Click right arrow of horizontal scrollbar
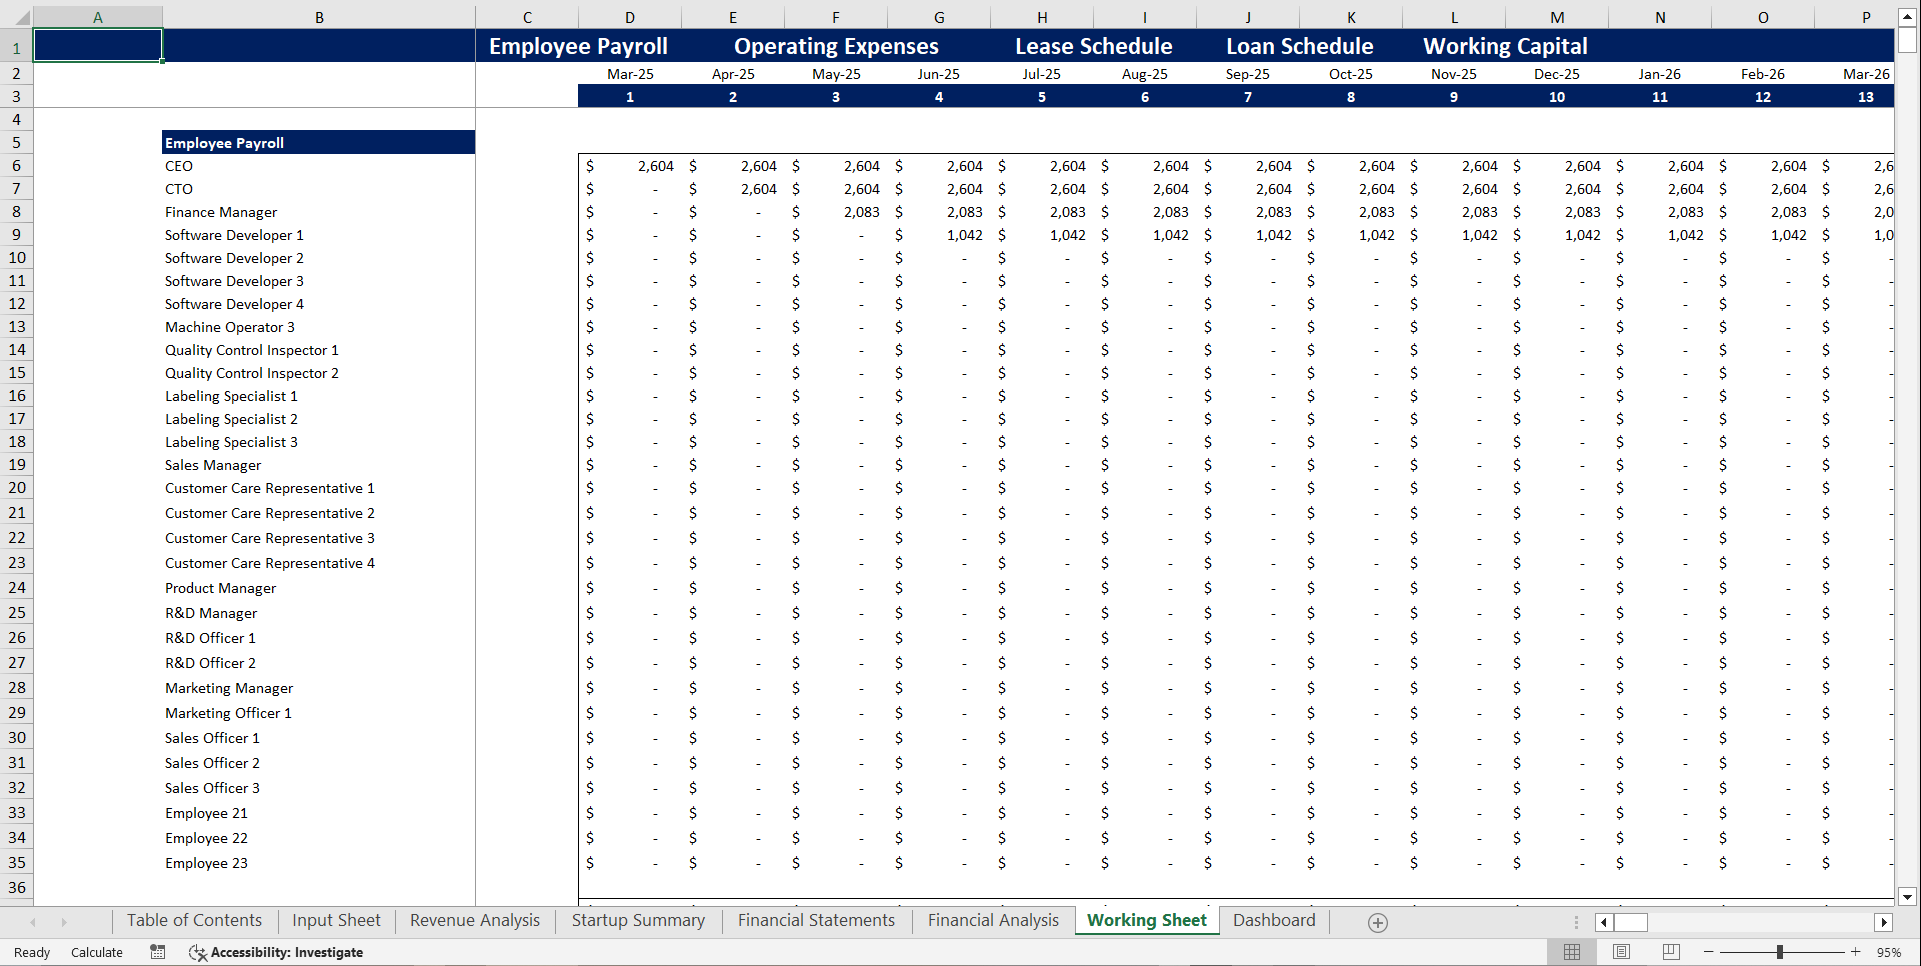 1885,922
